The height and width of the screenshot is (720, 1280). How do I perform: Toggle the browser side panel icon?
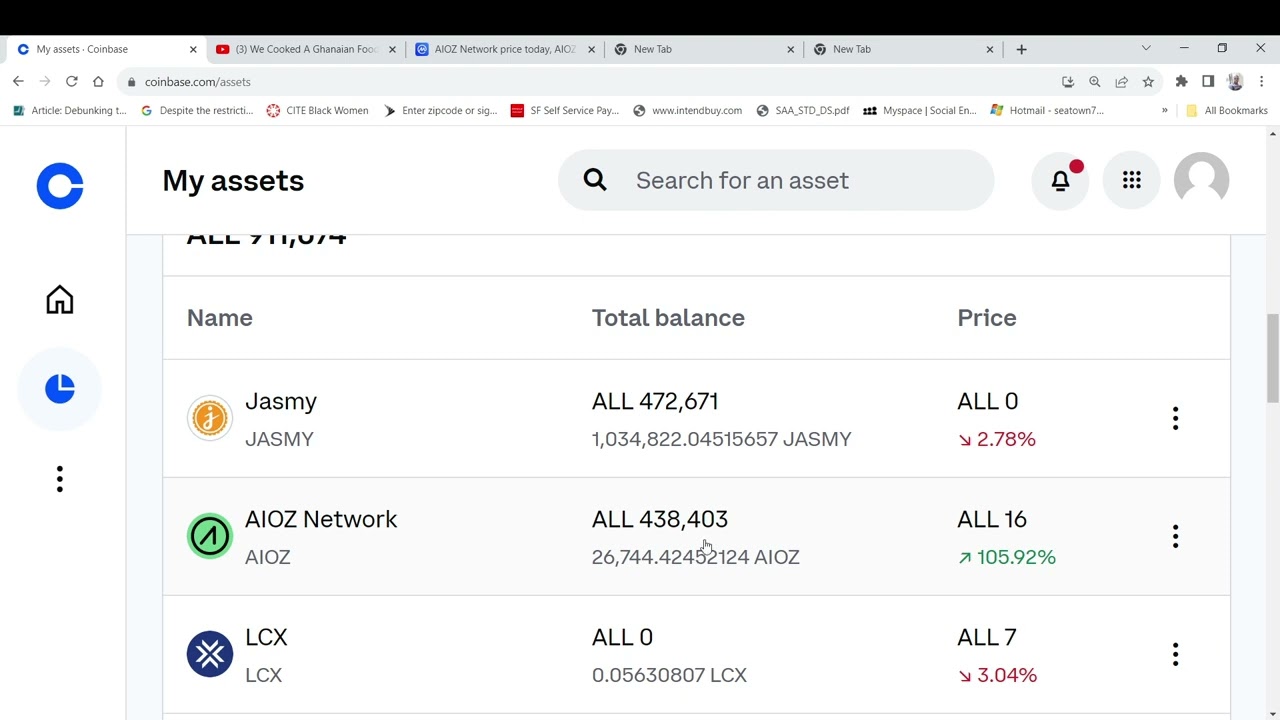1208,82
